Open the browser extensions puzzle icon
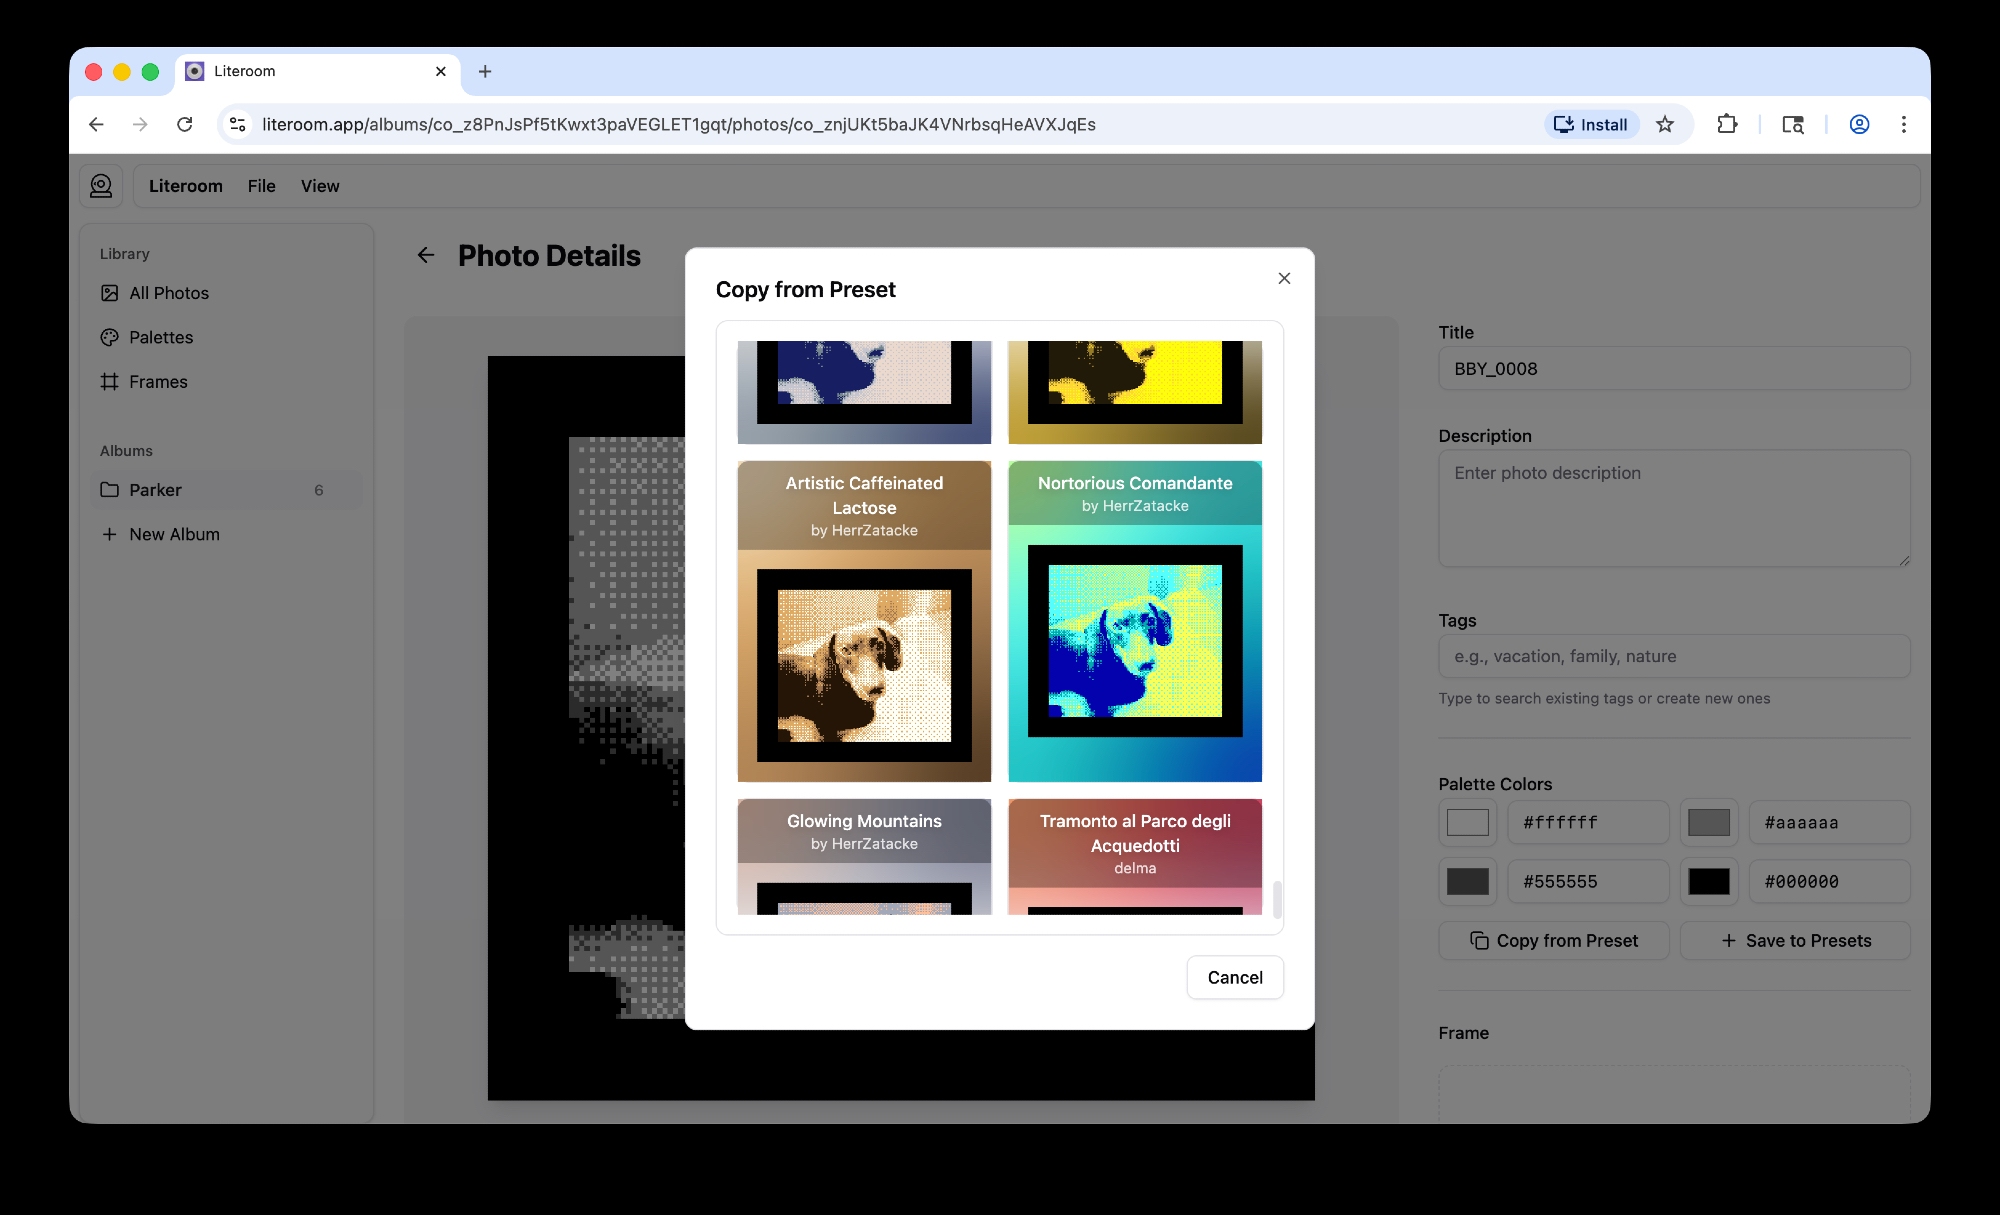 (1727, 124)
